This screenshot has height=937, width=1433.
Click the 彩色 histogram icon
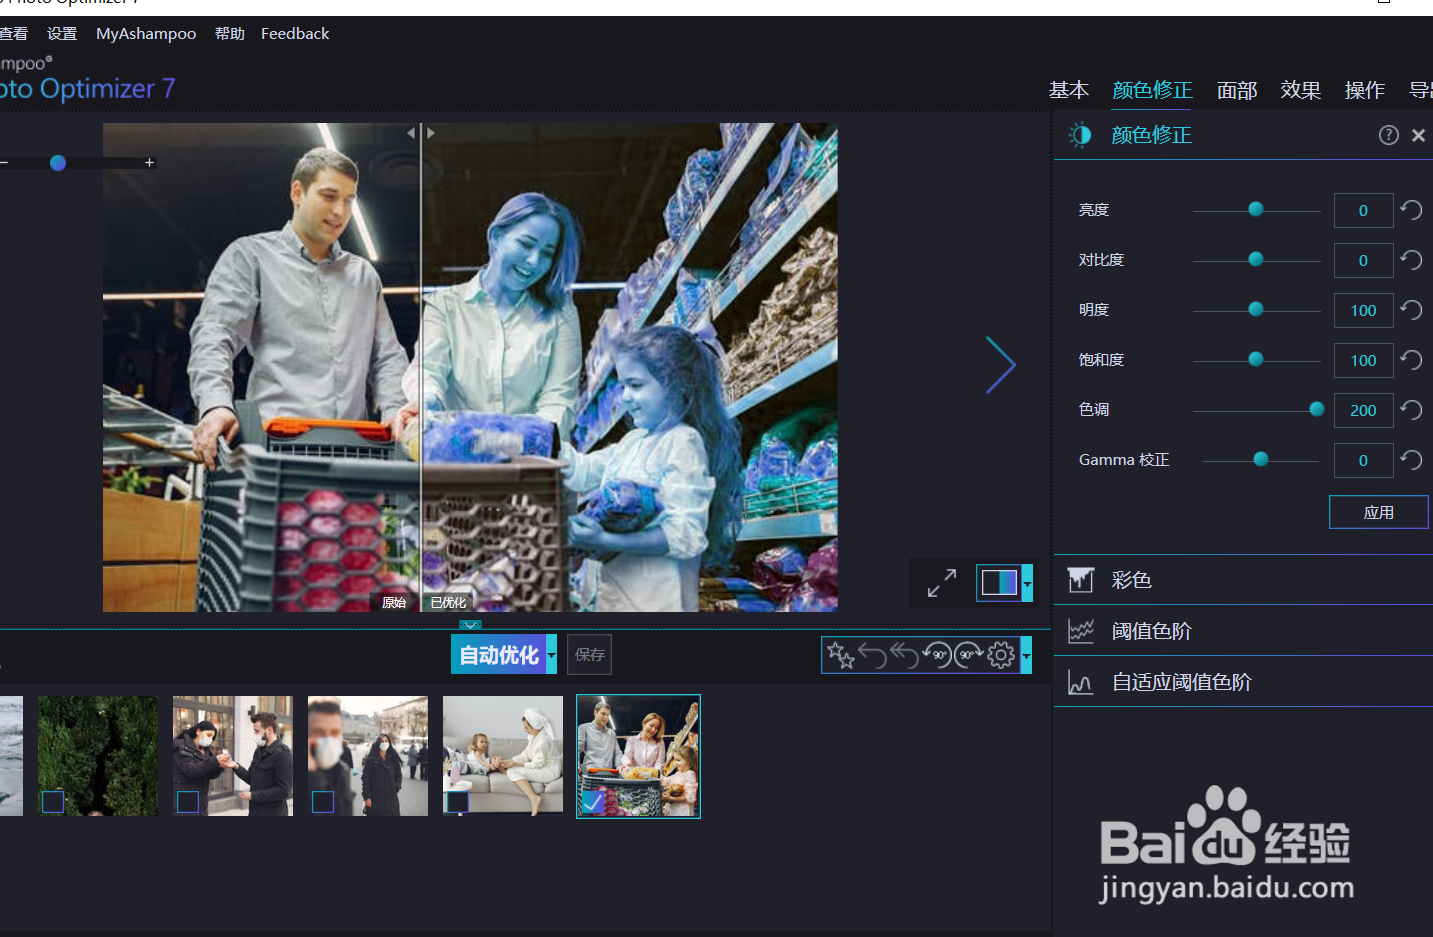coord(1080,580)
